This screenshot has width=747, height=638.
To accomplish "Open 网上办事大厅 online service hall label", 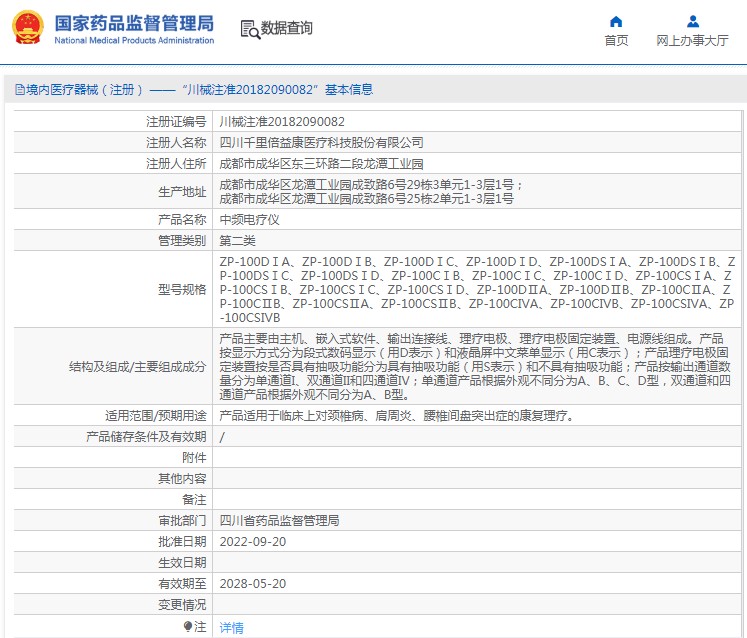I will (692, 41).
